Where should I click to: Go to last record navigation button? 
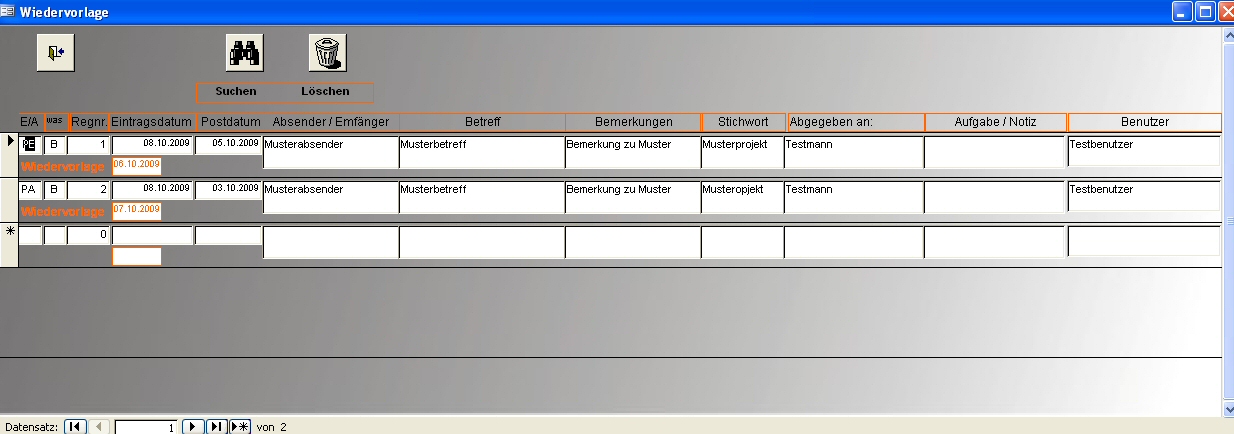217,427
